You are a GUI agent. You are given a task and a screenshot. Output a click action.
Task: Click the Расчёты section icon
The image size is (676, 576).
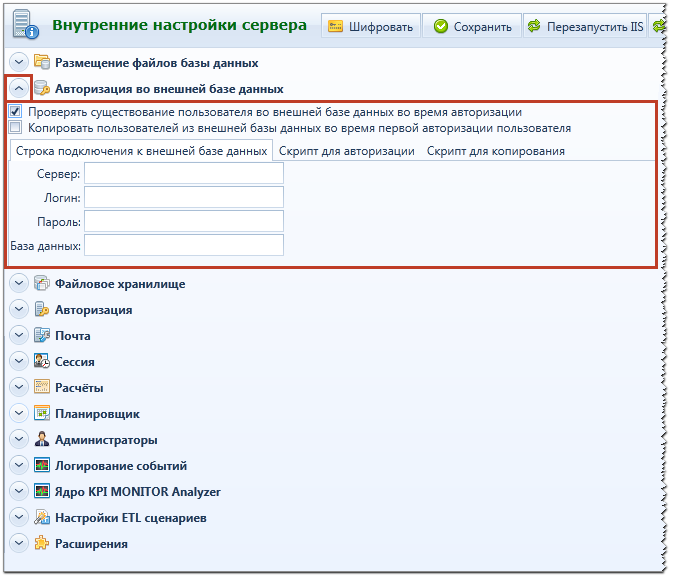[42, 387]
